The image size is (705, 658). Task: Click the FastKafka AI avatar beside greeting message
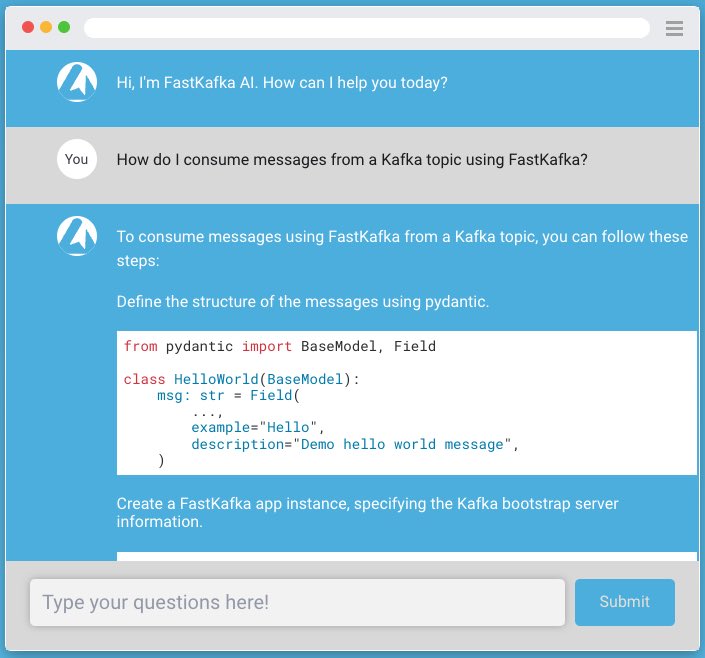77,82
